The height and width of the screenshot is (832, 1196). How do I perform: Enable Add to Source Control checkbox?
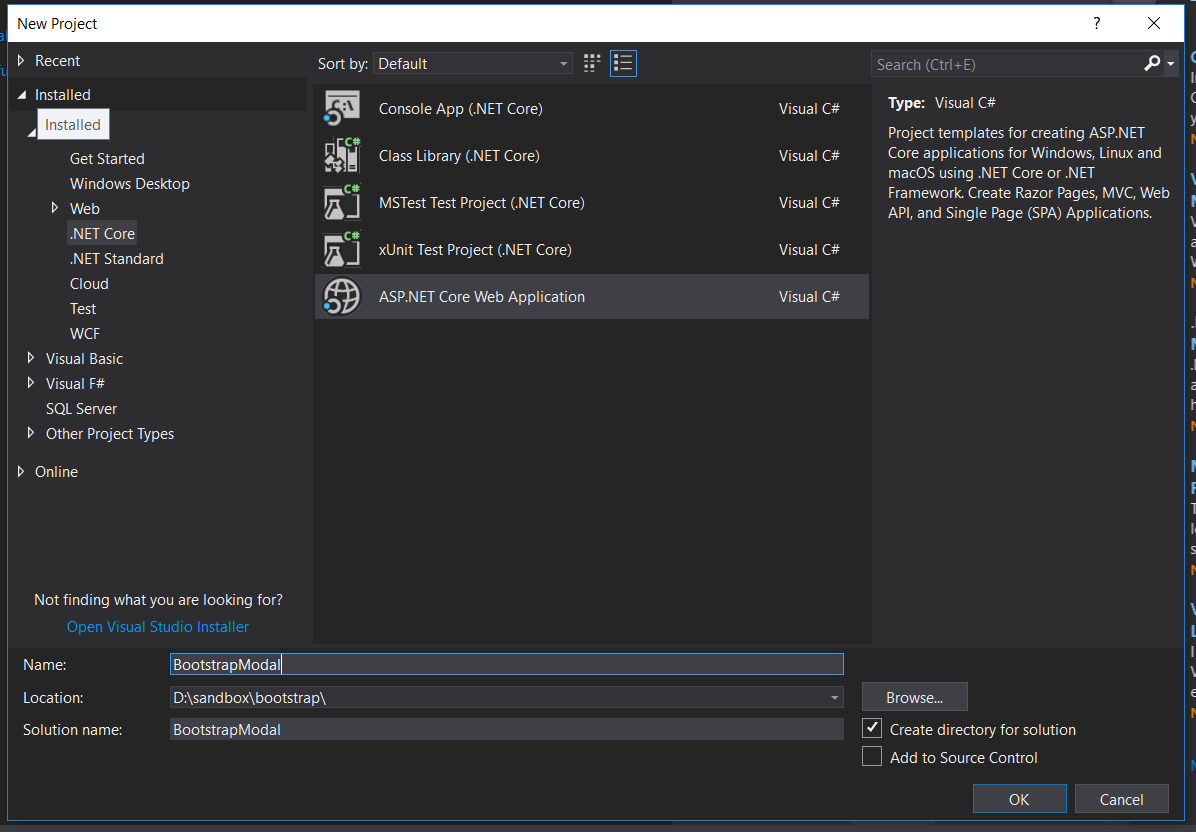coord(872,757)
